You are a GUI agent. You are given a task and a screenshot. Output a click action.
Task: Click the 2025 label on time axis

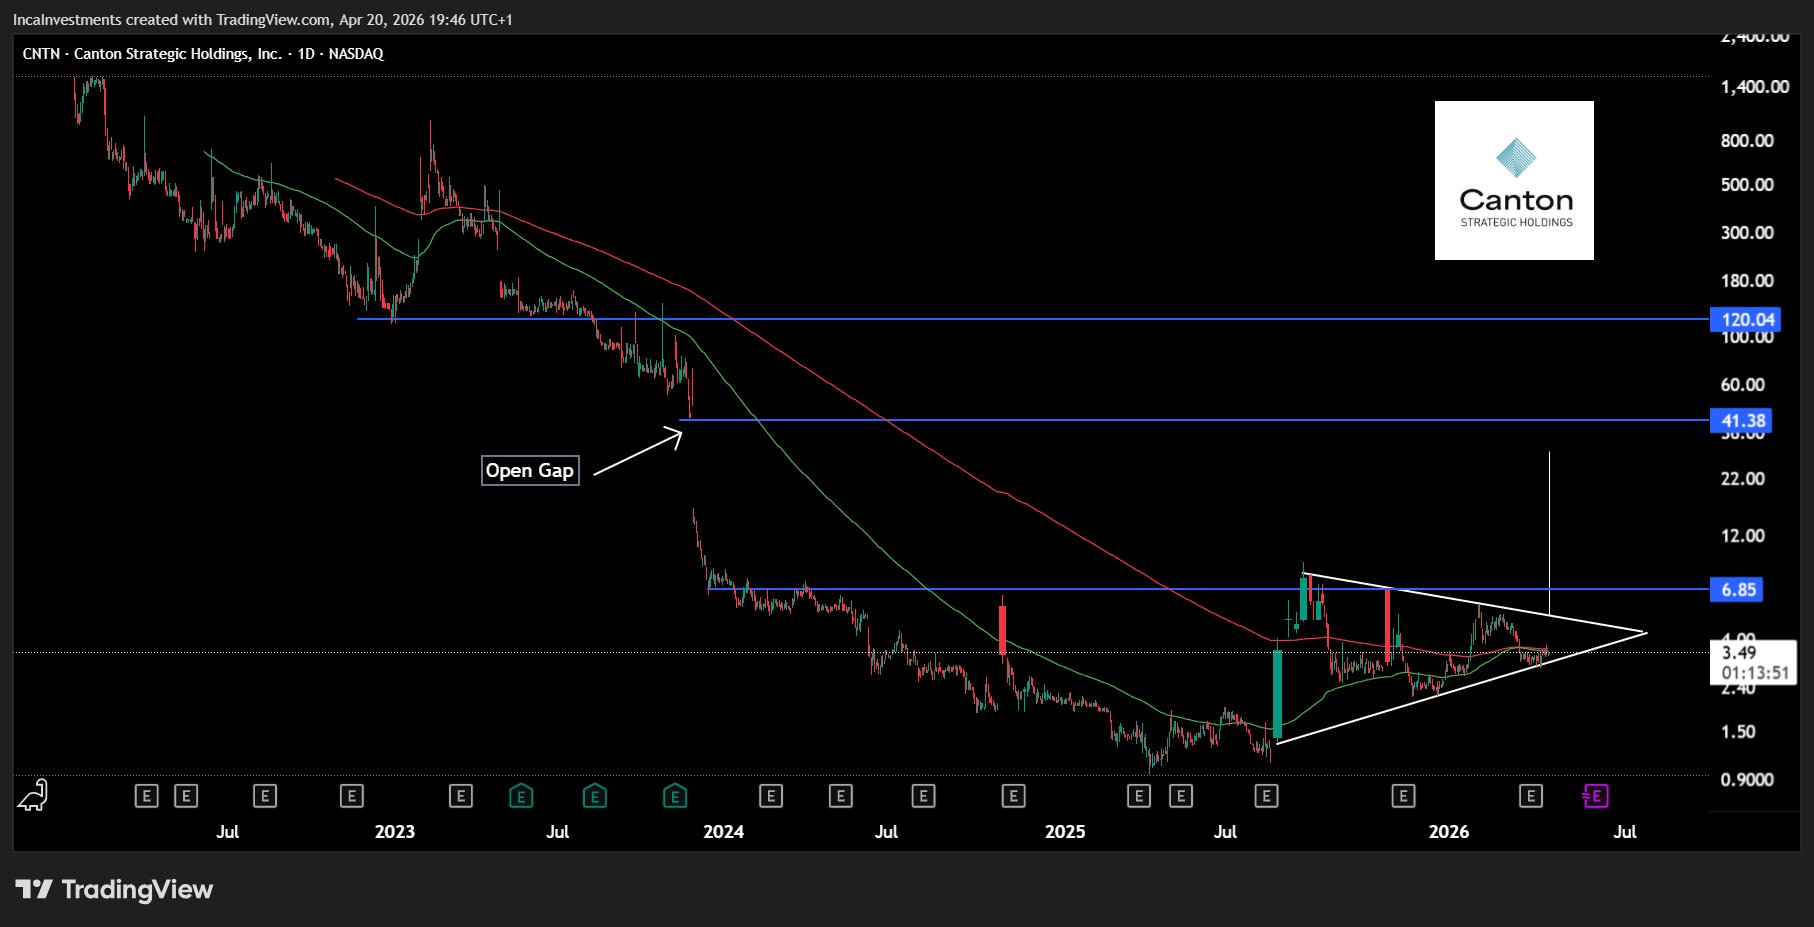[1065, 832]
